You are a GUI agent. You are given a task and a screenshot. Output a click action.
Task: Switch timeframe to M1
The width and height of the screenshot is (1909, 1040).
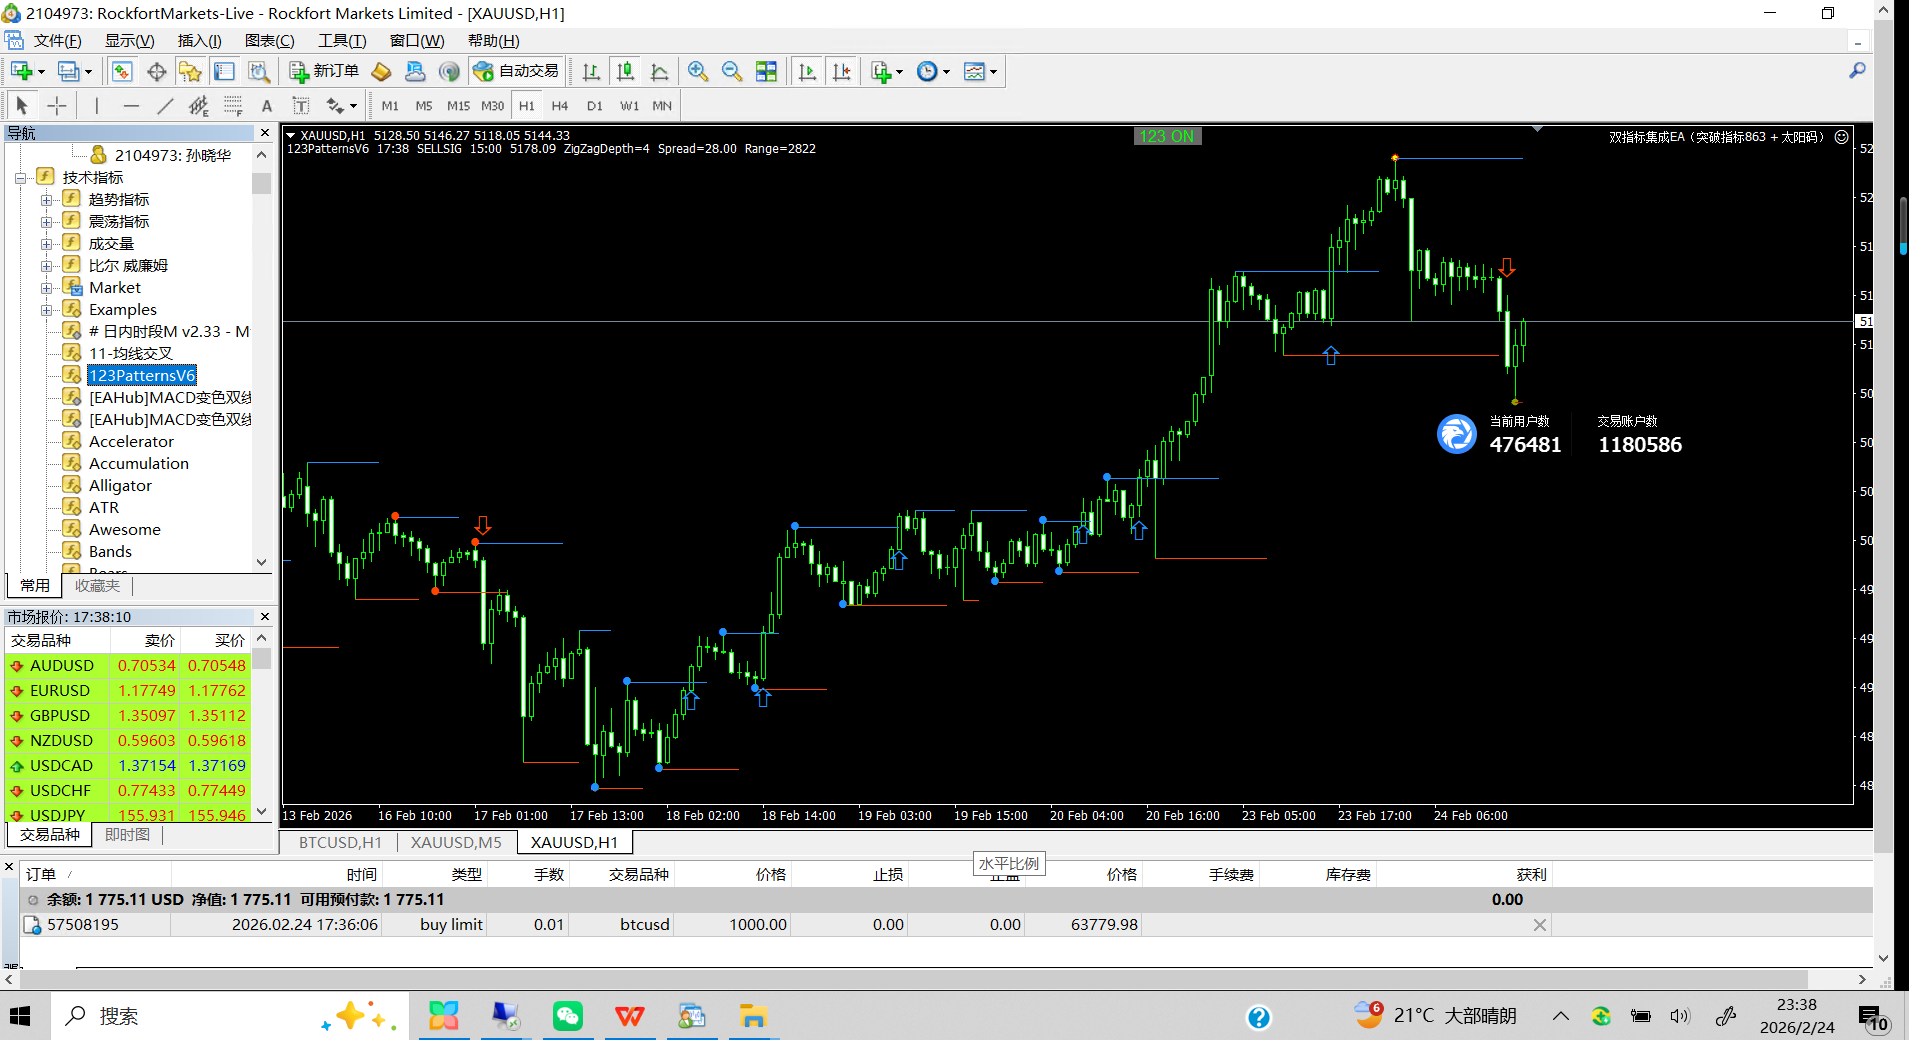point(390,105)
